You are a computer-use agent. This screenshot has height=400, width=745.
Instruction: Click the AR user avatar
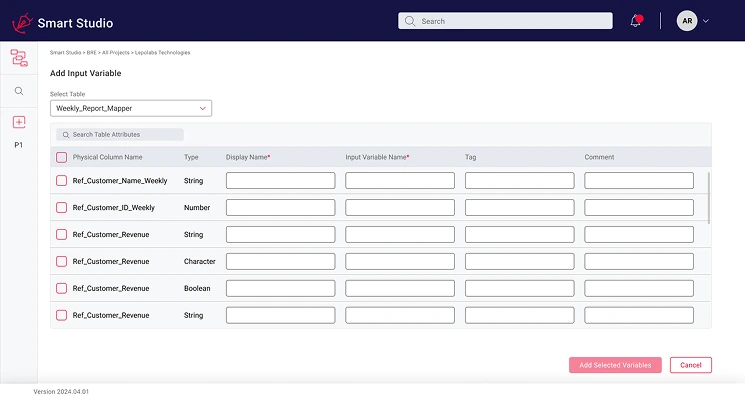point(687,21)
